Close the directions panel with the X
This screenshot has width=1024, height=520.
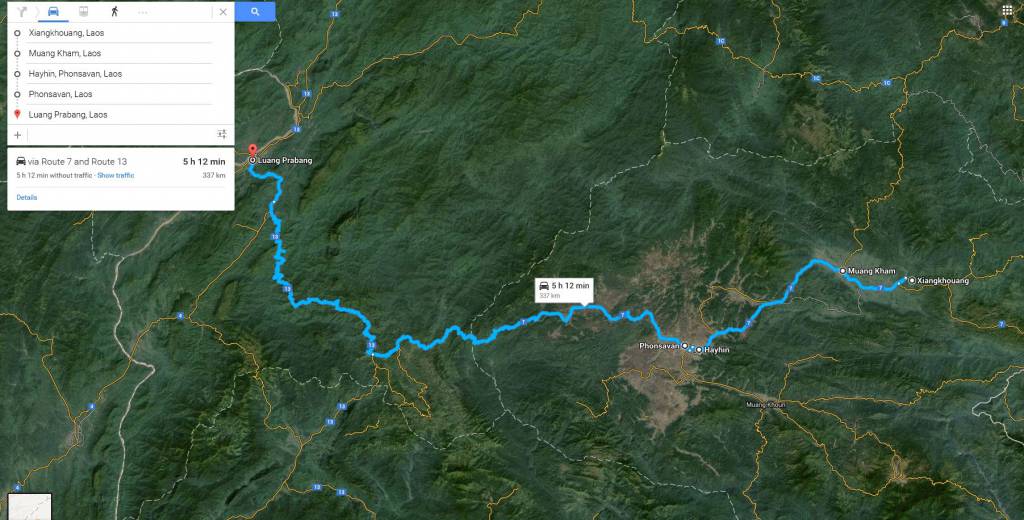223,12
